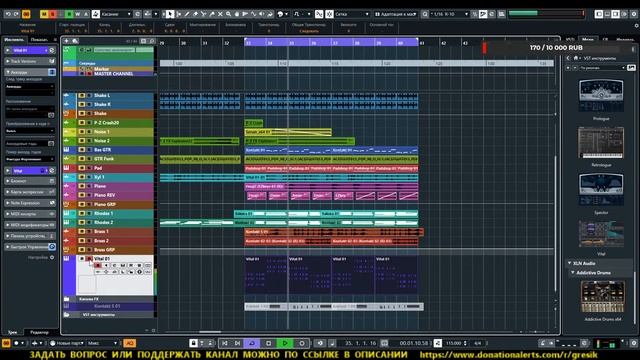Open the Сетка snap type dropdown
This screenshot has width=640, height=360.
tap(352, 14)
